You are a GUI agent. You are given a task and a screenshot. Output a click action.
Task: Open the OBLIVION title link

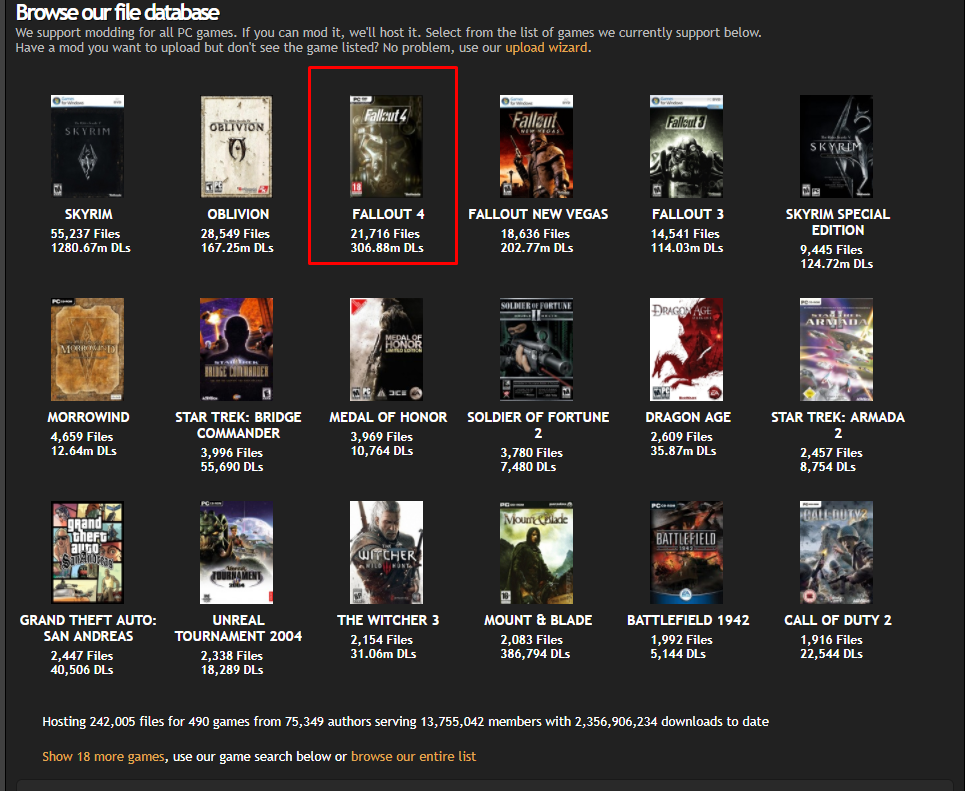click(x=238, y=214)
